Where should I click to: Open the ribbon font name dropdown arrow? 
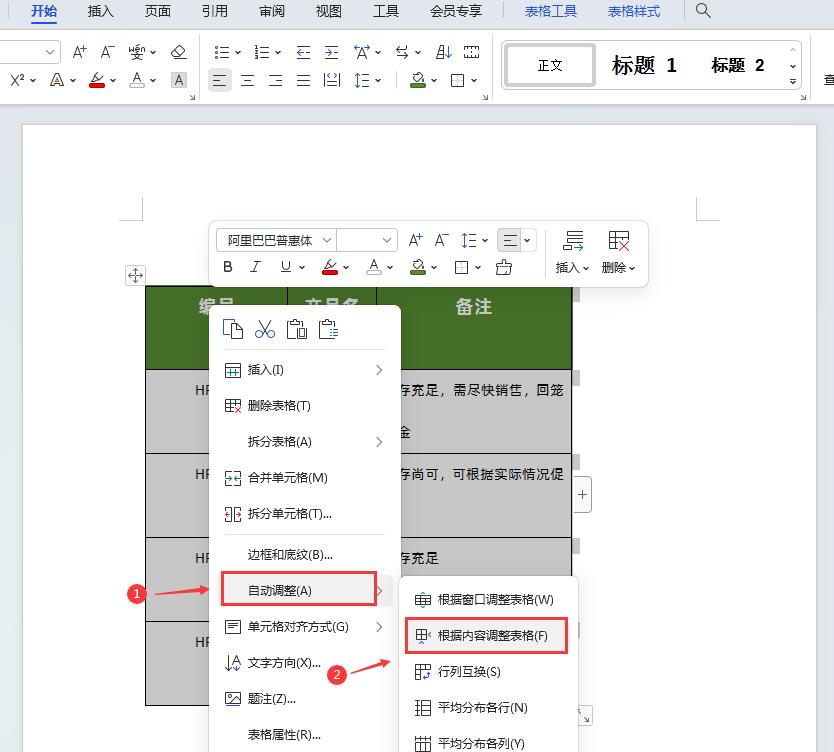[x=49, y=52]
